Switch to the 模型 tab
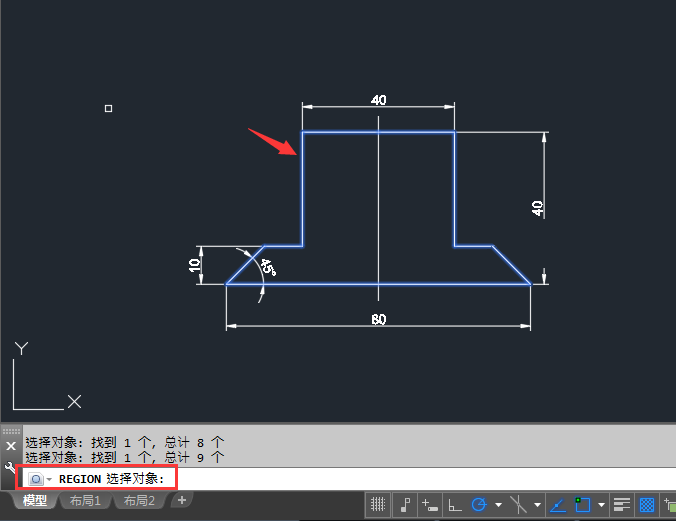The image size is (676, 521). pyautogui.click(x=34, y=501)
